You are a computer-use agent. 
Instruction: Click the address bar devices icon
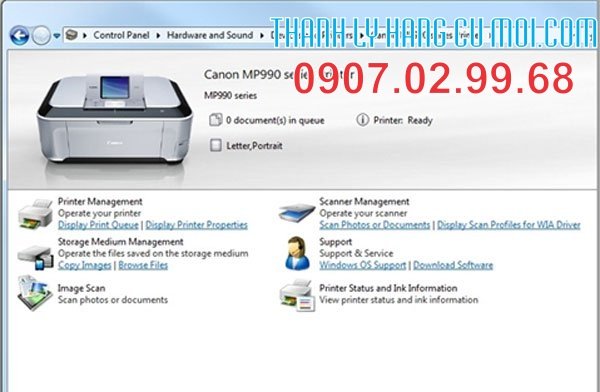72,35
